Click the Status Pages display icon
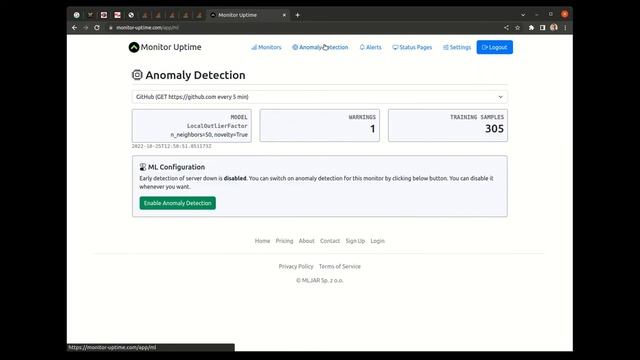This screenshot has height=360, width=640. point(395,47)
